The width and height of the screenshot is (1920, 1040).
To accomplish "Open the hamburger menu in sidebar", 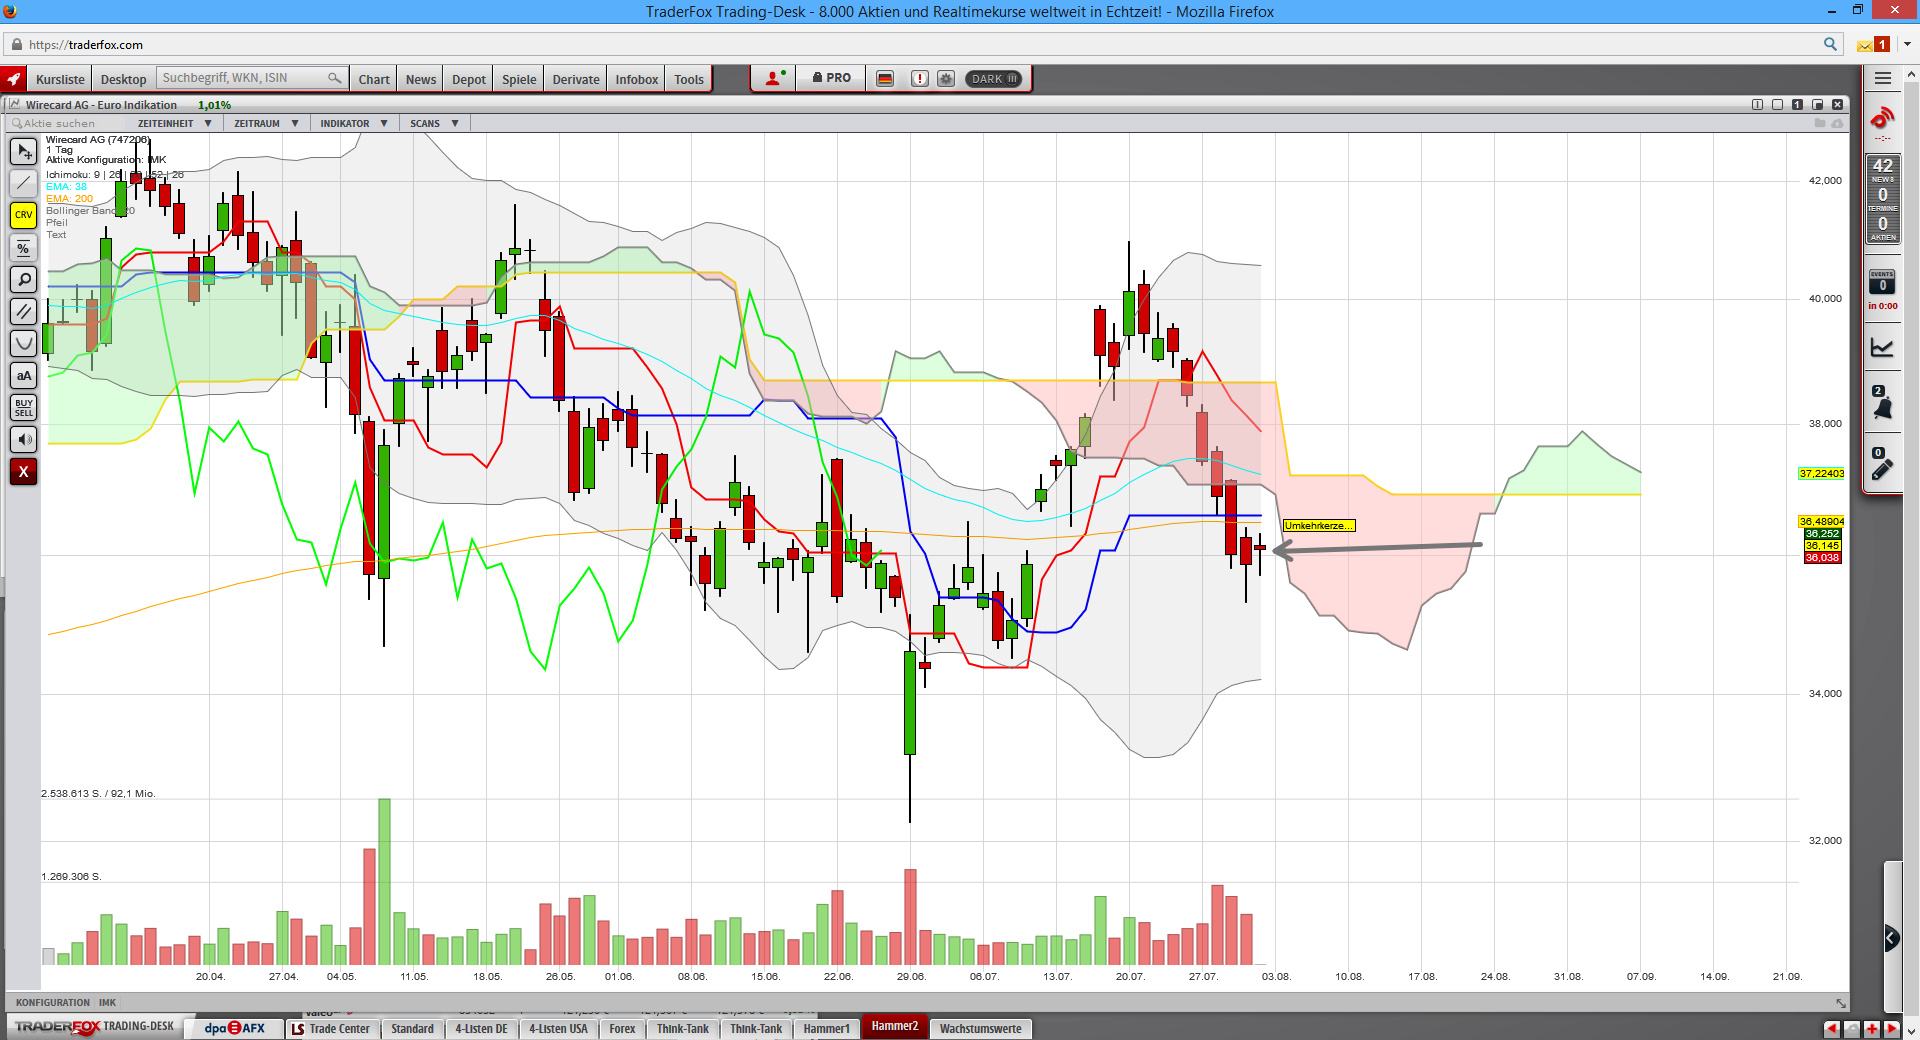I will 1883,78.
